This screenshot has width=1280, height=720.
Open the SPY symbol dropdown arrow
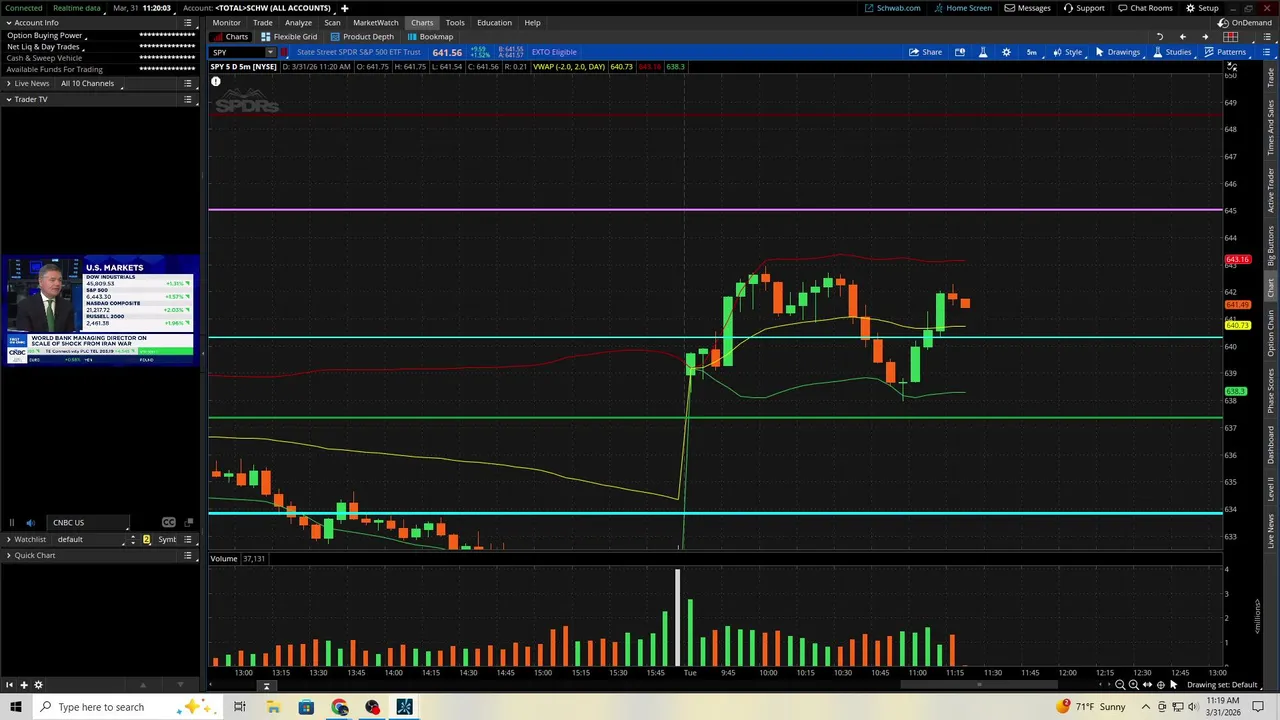(270, 52)
